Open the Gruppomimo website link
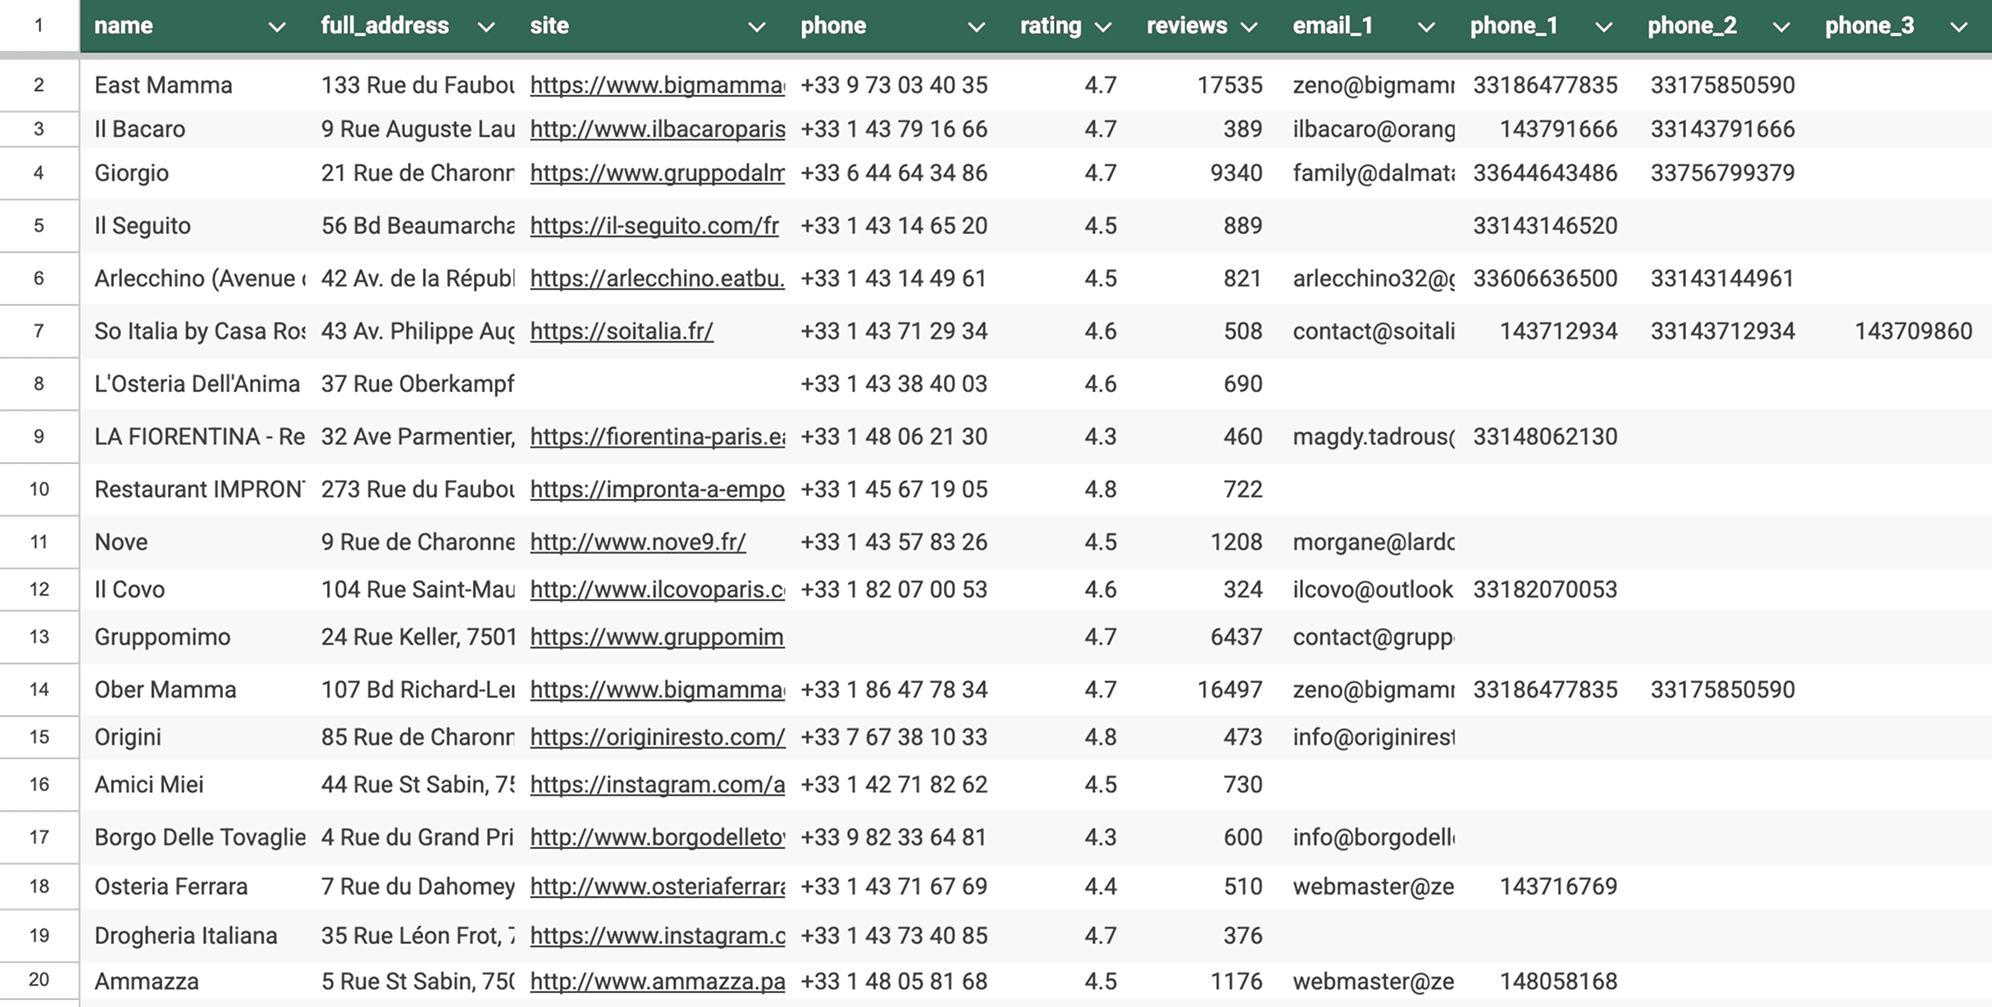This screenshot has height=1007, width=1992. pyautogui.click(x=655, y=637)
